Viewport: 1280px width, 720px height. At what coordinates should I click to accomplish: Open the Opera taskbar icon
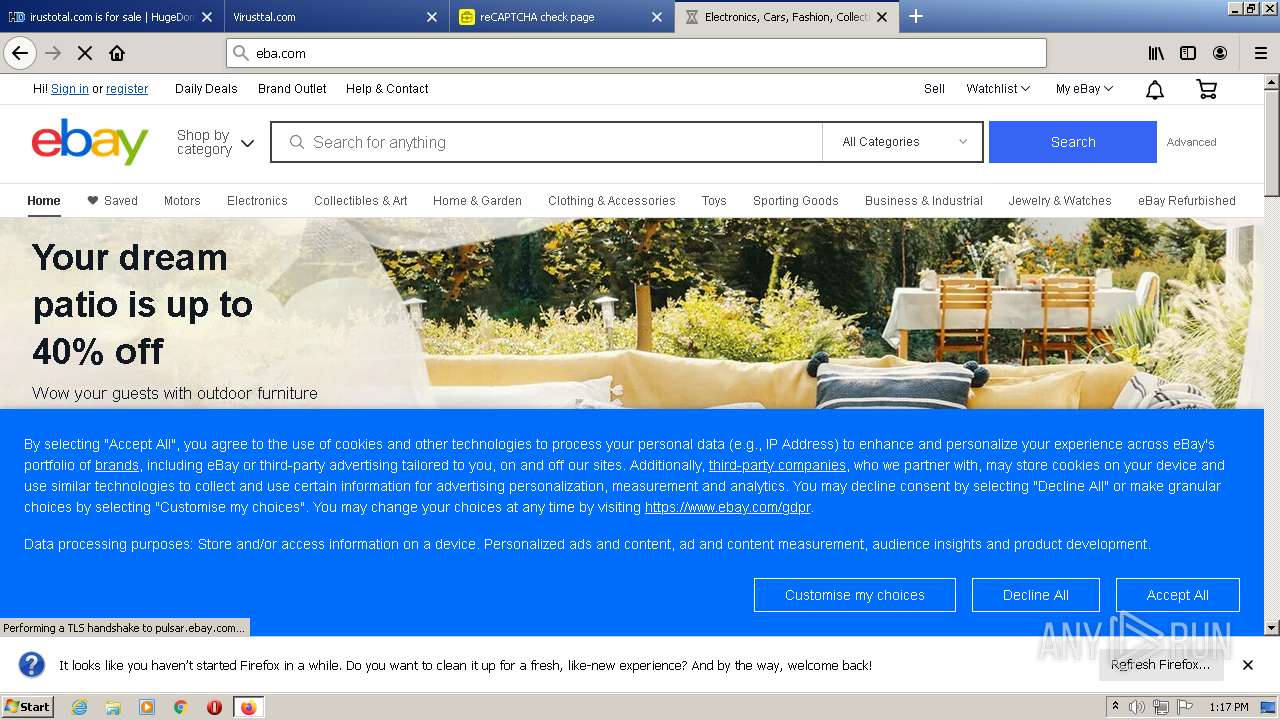(214, 707)
